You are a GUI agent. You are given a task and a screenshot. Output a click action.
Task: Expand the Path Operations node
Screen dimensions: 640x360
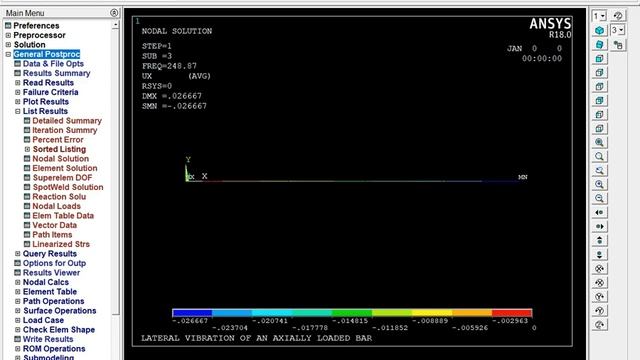(18, 301)
